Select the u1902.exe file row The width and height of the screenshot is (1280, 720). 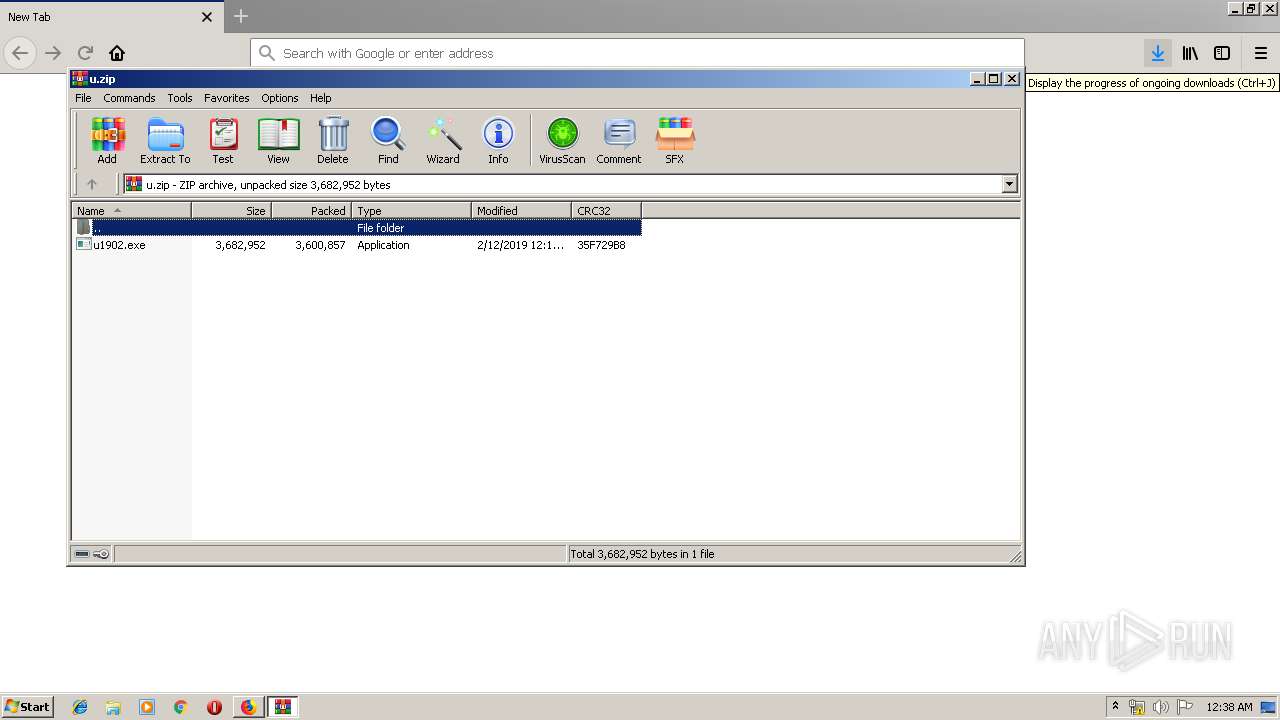coord(357,245)
